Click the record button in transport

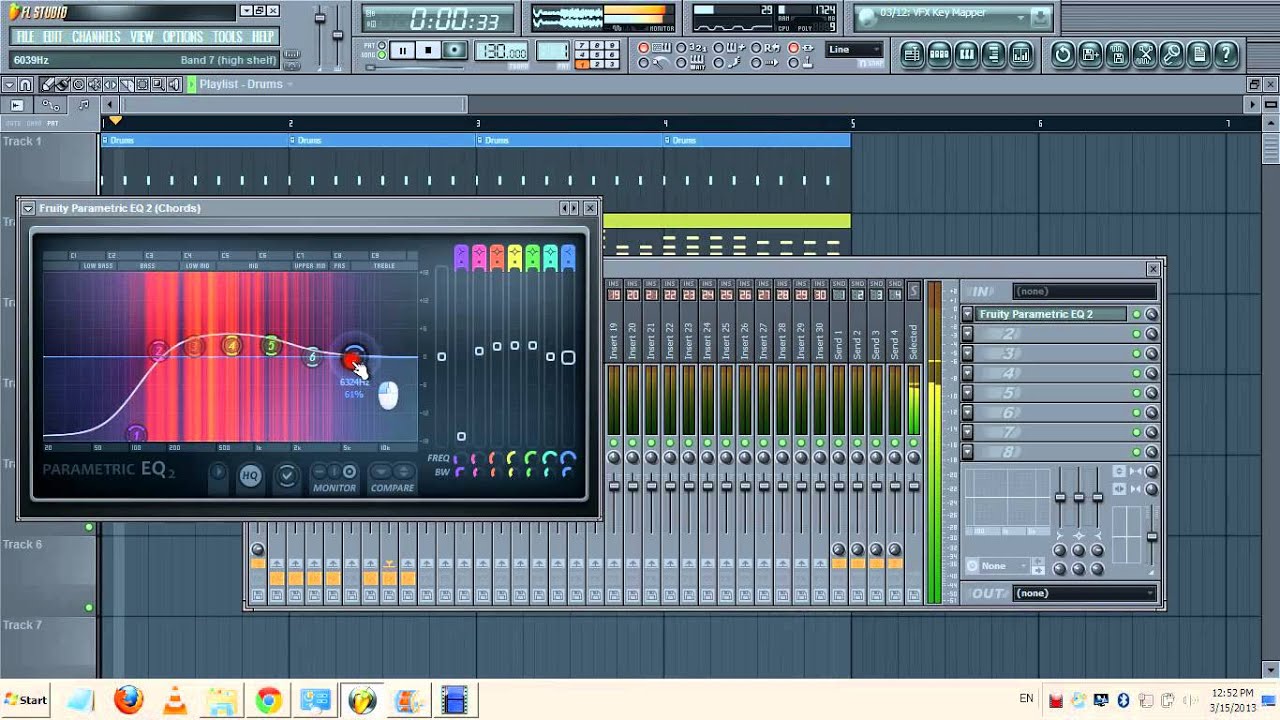pos(454,50)
